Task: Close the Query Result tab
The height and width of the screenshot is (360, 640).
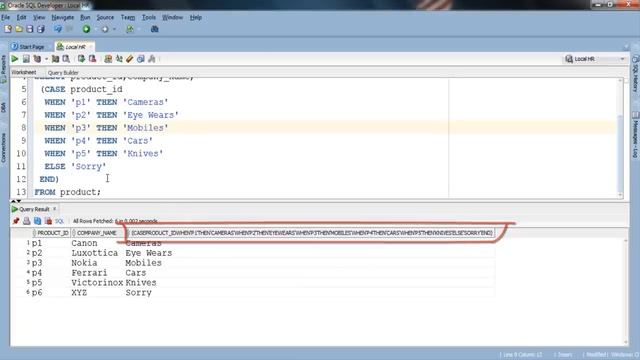Action: click(x=55, y=209)
